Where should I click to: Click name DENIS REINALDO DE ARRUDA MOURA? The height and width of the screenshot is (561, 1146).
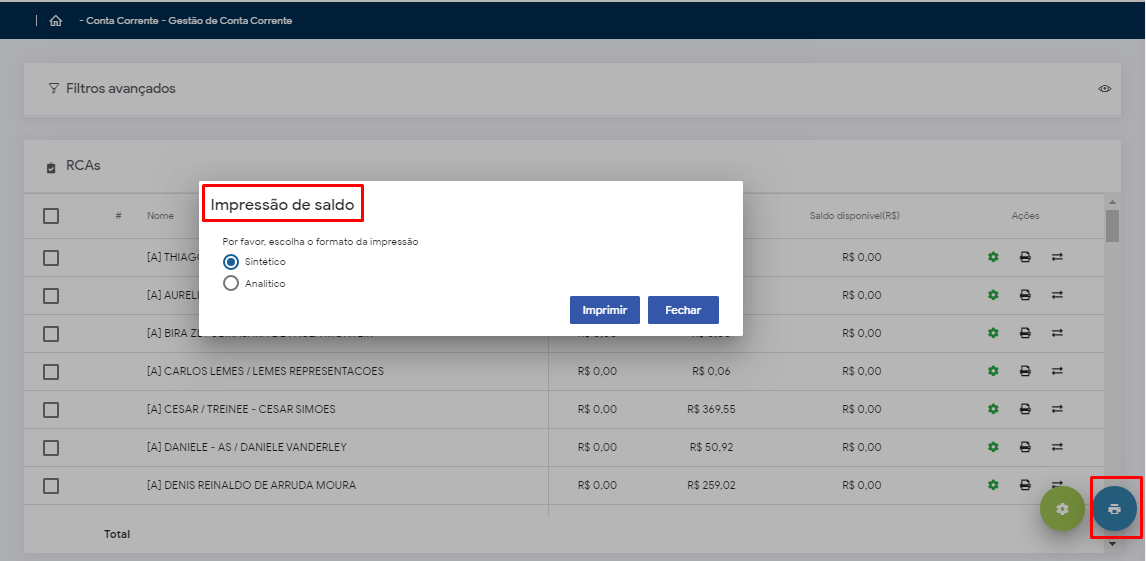point(251,485)
